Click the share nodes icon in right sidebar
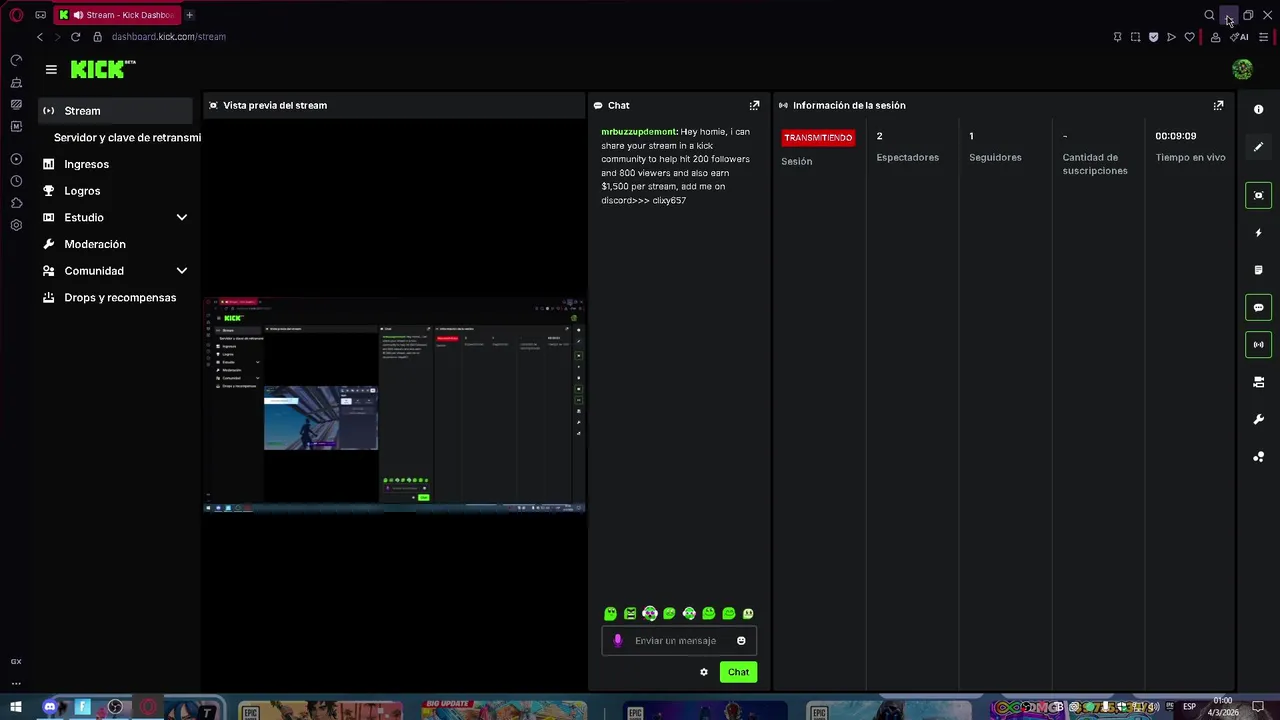Screen dimensions: 1280x720 click(x=1258, y=457)
